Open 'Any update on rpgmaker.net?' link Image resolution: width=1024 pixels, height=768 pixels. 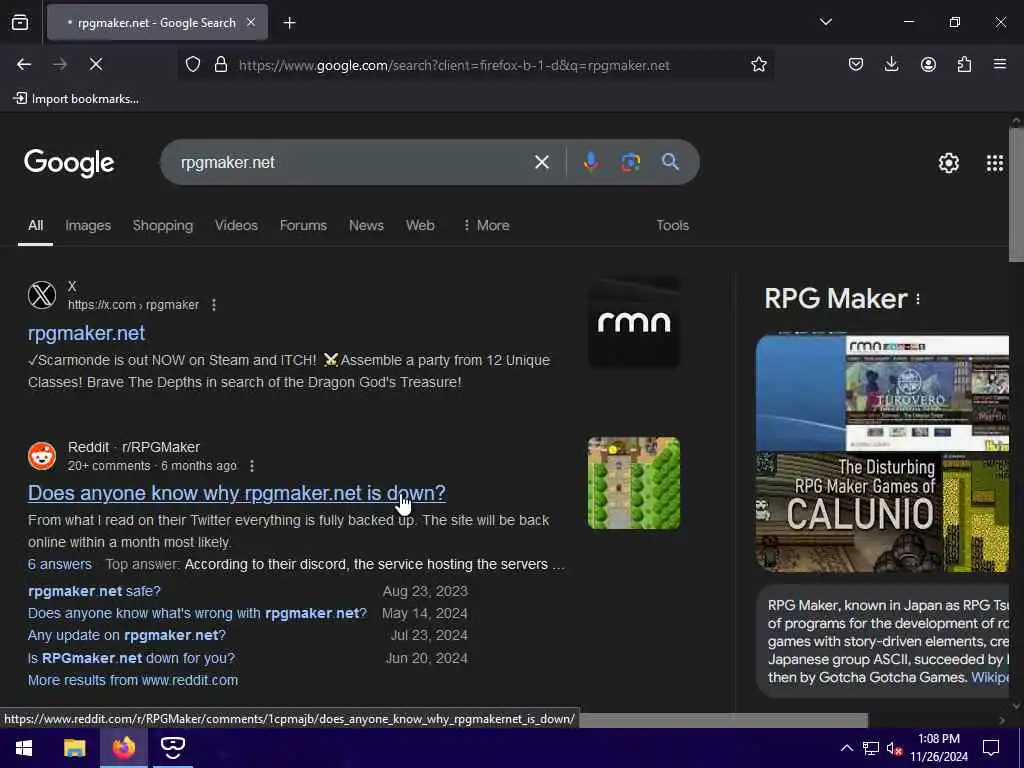(x=127, y=635)
